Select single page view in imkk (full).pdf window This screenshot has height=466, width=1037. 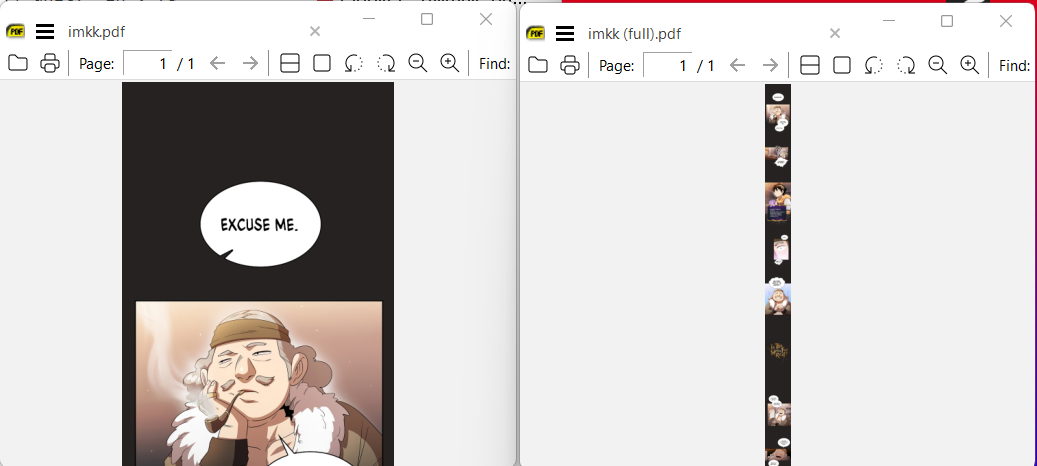(842, 65)
